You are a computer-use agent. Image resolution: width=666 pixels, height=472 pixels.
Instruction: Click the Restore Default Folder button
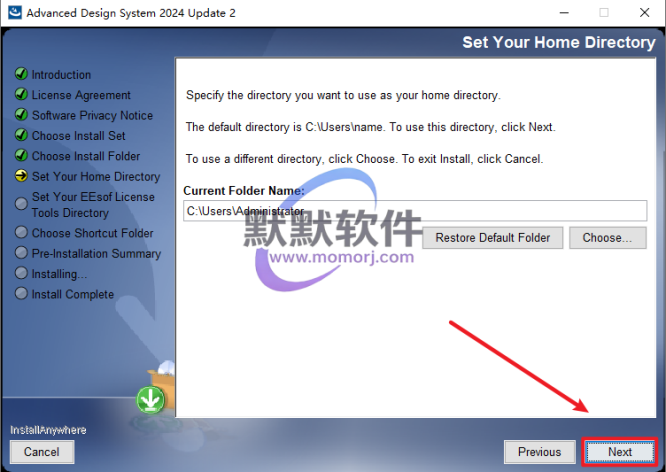click(x=493, y=237)
